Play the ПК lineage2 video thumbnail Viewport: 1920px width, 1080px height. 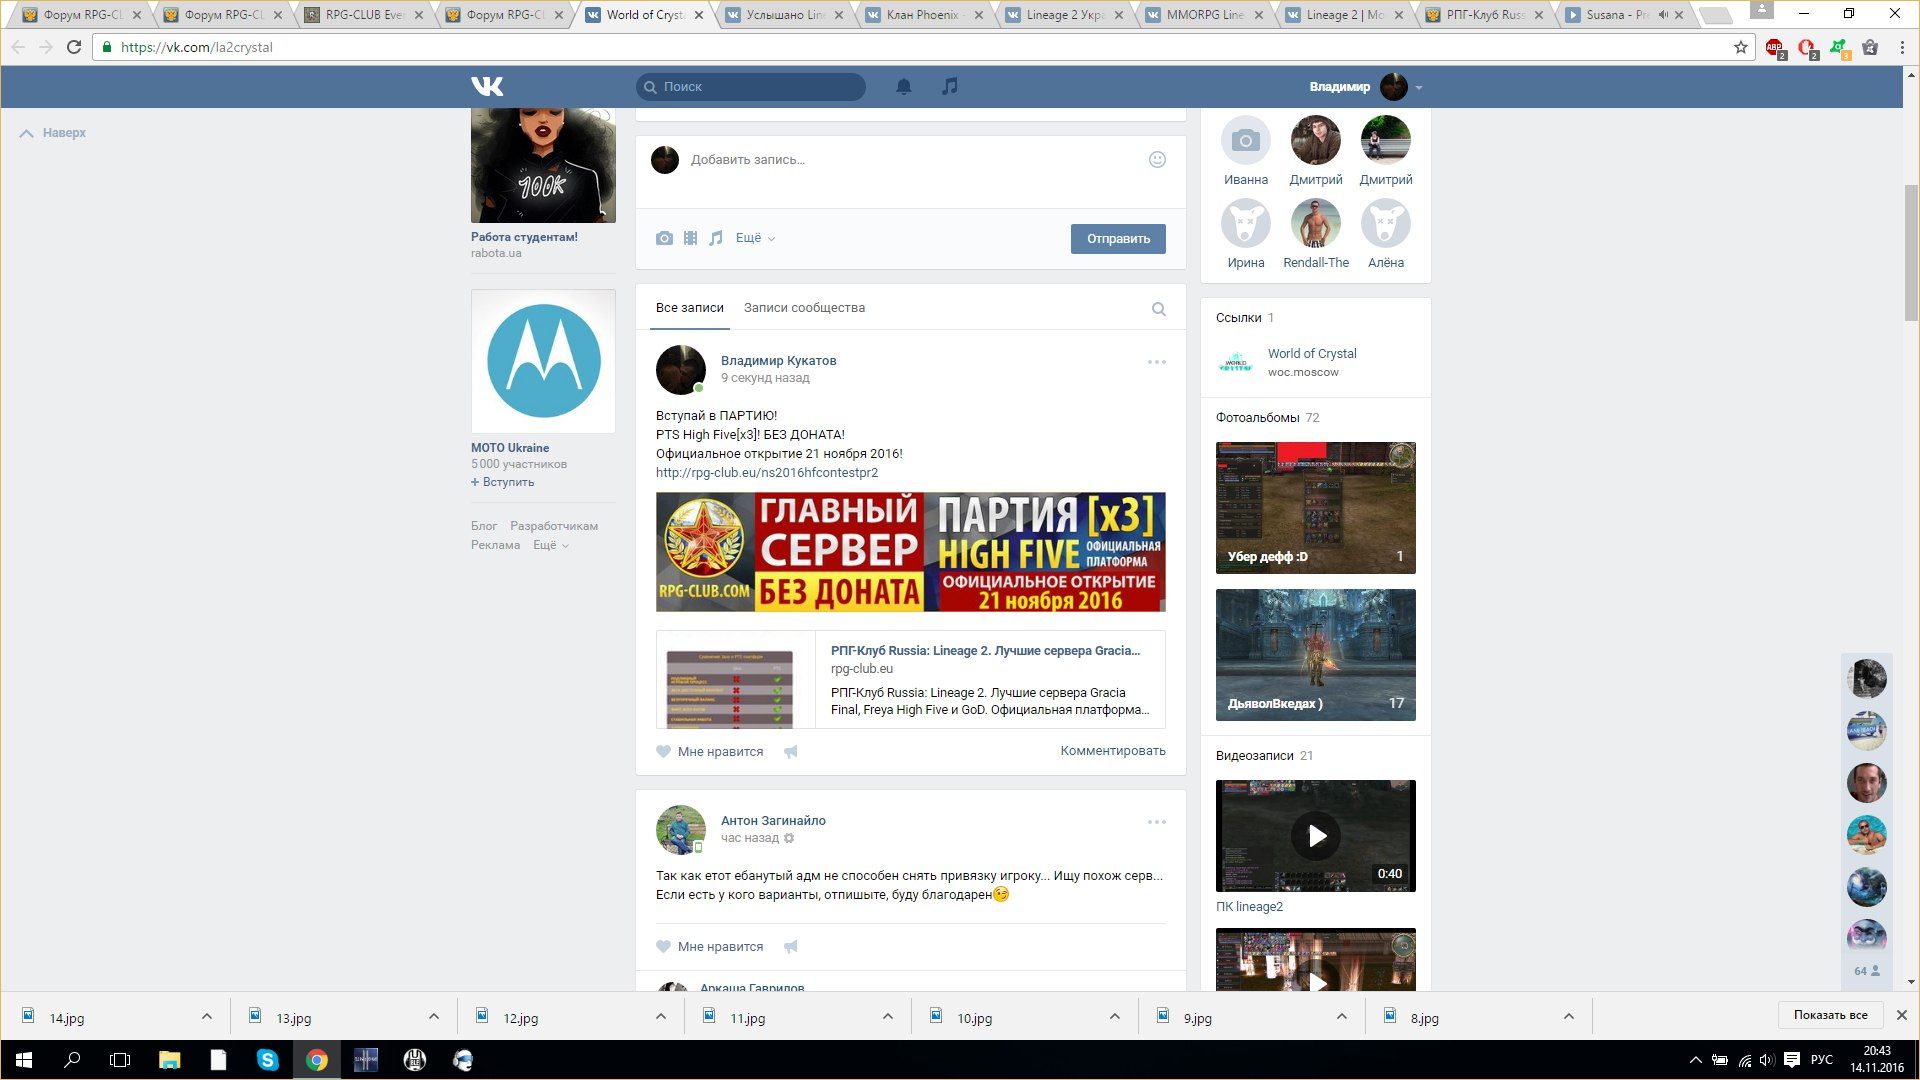[x=1315, y=836]
